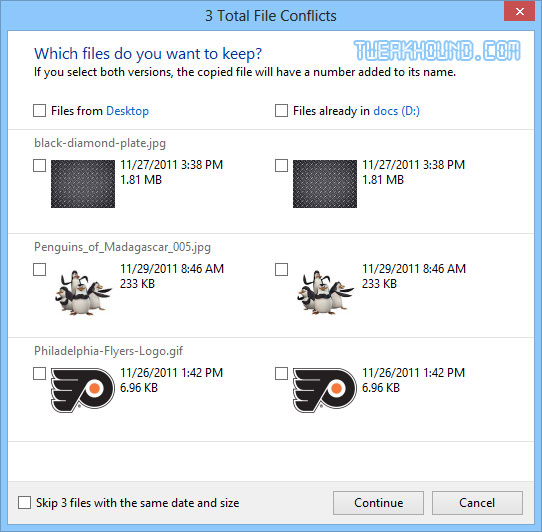Screen dimensions: 542x532
Task: Click the Desktop penguins image thumbnail
Action: click(83, 292)
